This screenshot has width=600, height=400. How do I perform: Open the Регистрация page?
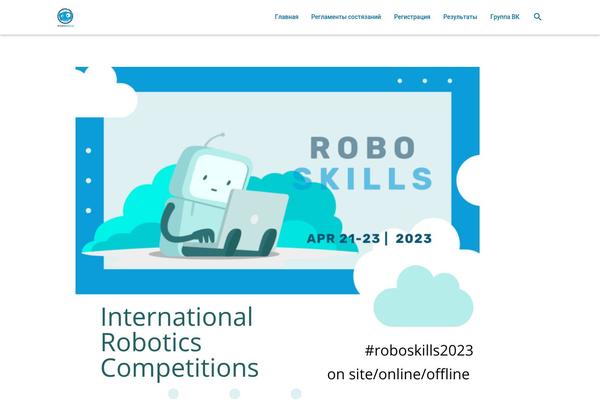coord(412,17)
